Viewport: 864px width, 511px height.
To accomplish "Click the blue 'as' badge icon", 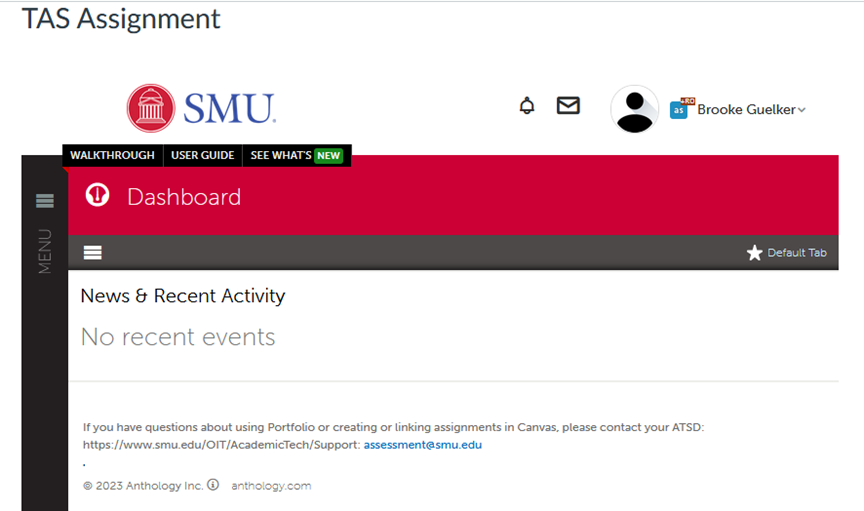I will 680,109.
